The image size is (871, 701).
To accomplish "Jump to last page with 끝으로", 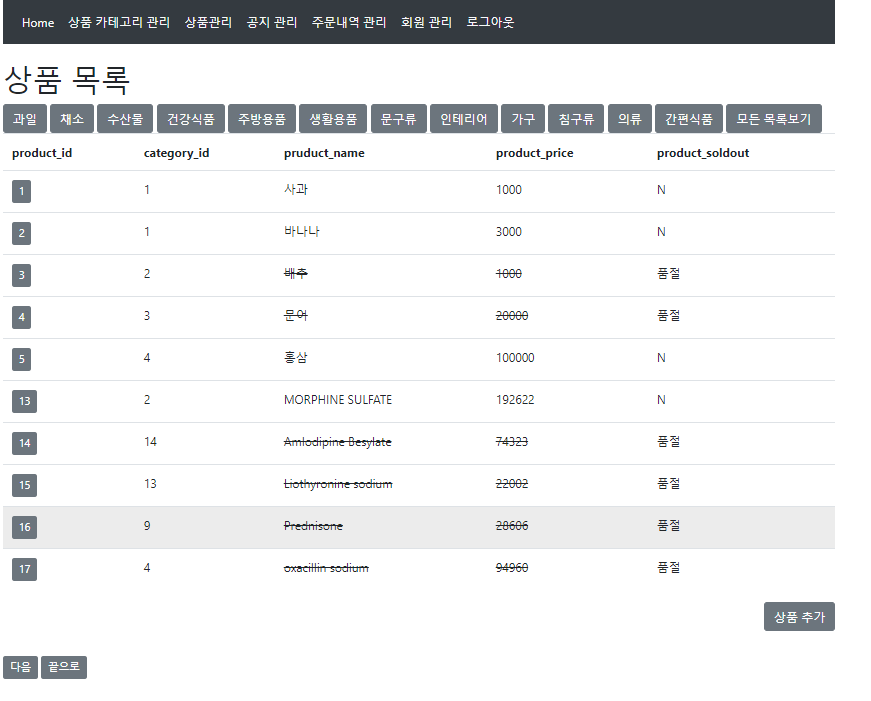I will 64,667.
